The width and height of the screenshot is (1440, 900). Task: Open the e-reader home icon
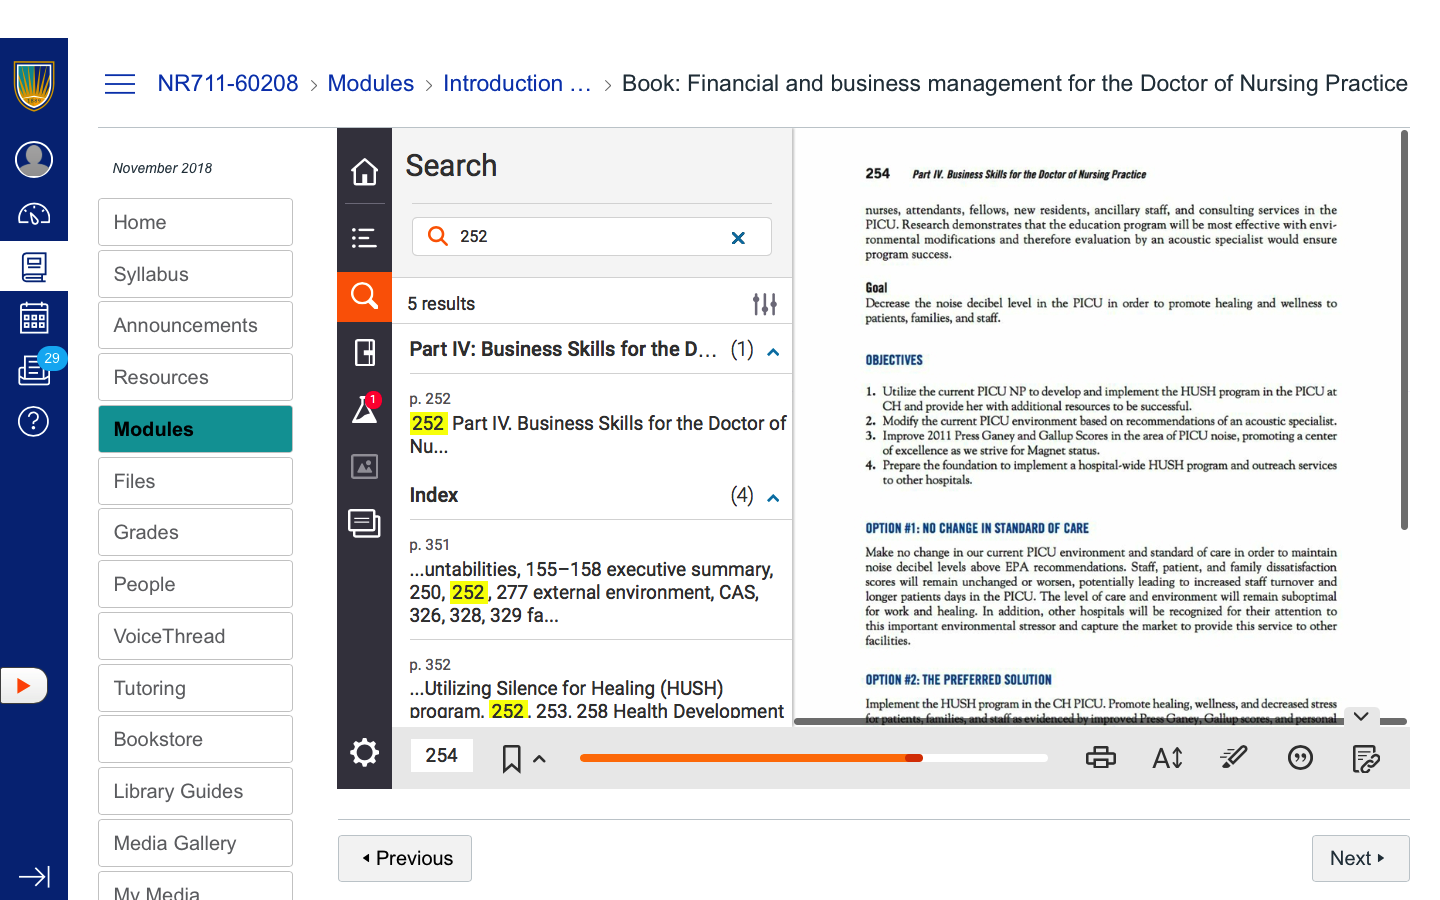coord(364,172)
